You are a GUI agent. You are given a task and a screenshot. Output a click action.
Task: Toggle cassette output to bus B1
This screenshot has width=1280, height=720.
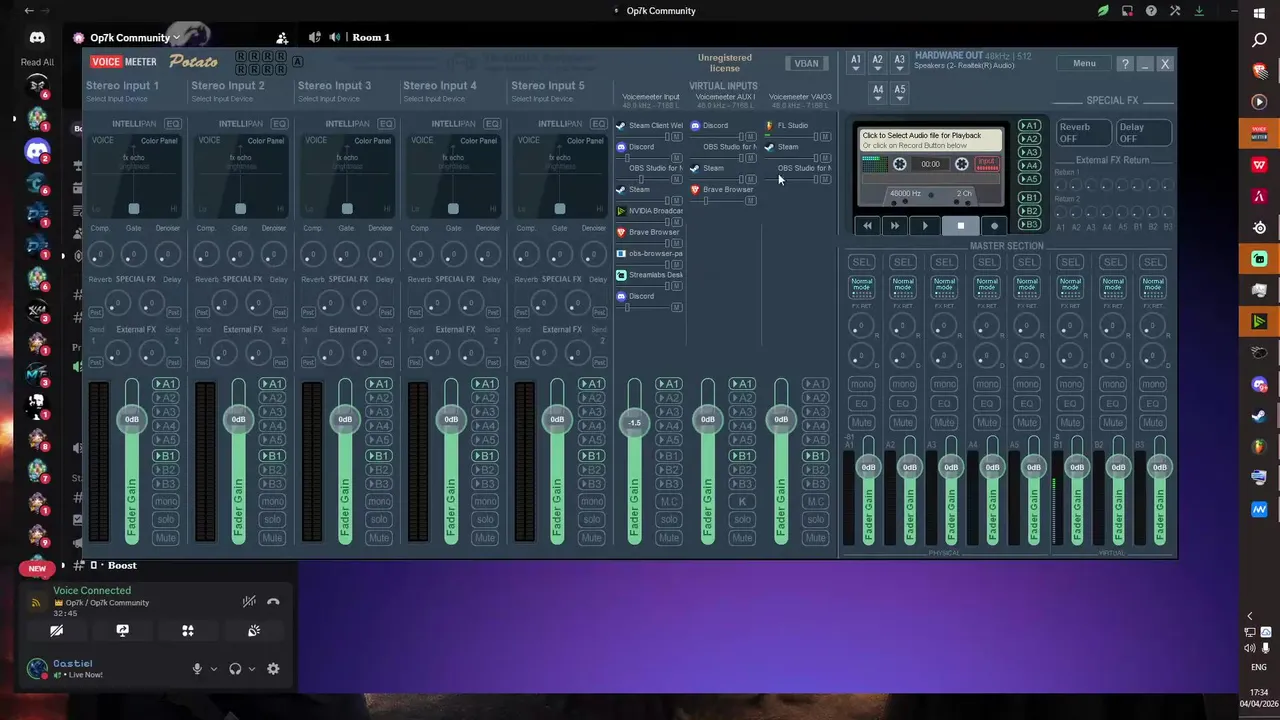(1029, 198)
